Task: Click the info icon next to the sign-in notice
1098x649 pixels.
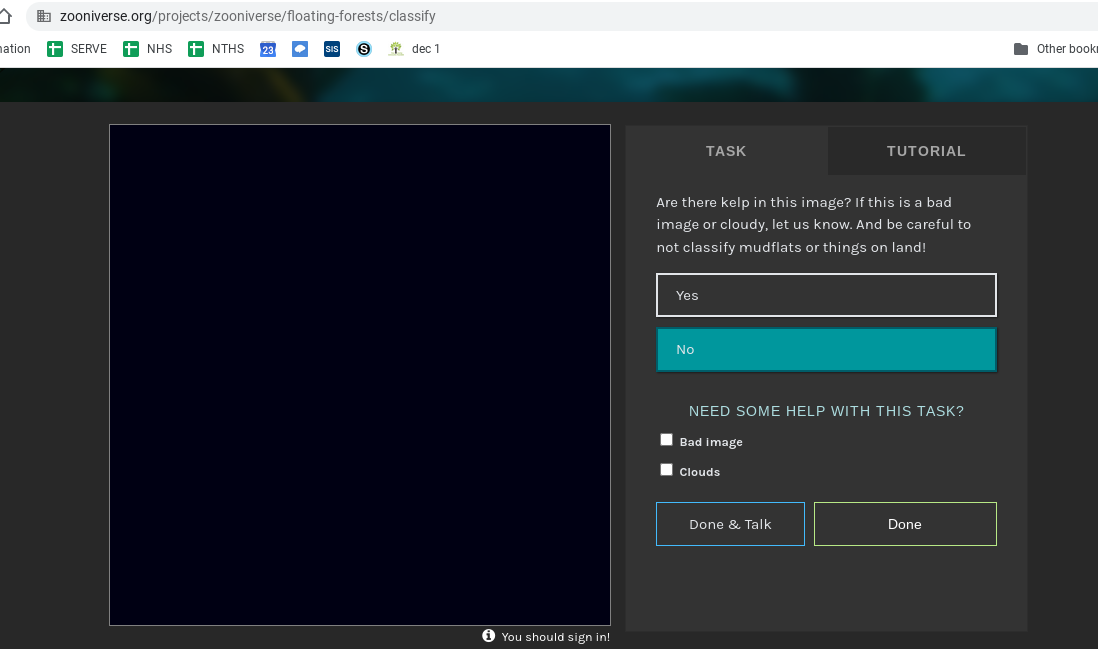Action: click(489, 636)
